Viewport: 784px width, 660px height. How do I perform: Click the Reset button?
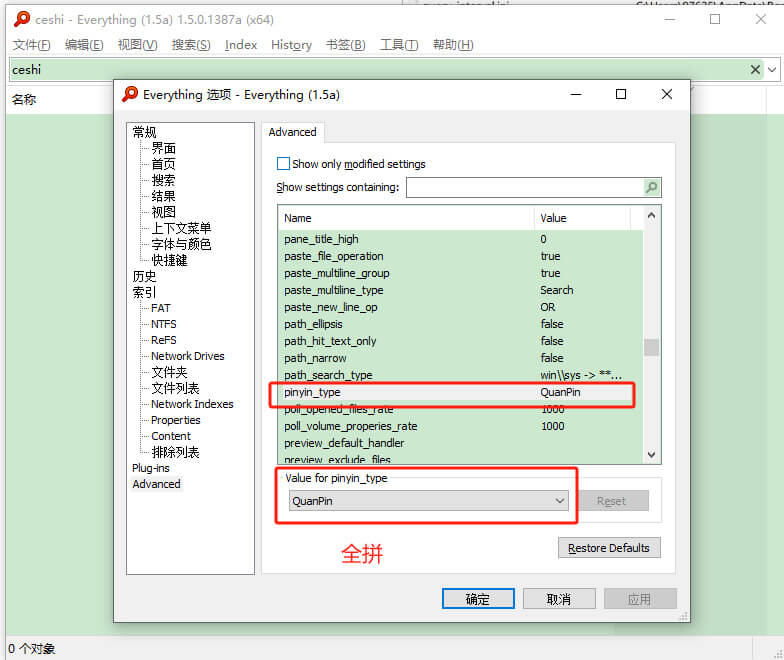click(611, 500)
